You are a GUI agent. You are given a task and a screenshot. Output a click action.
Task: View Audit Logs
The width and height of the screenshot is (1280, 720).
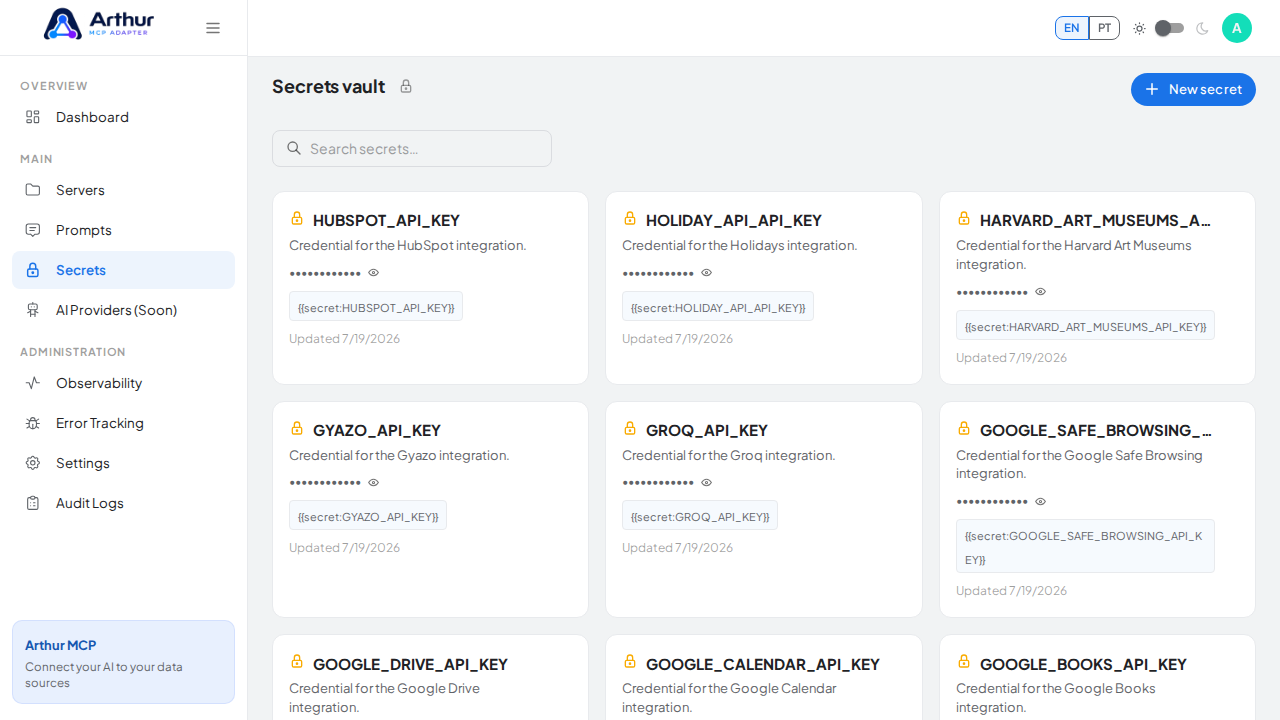click(123, 503)
